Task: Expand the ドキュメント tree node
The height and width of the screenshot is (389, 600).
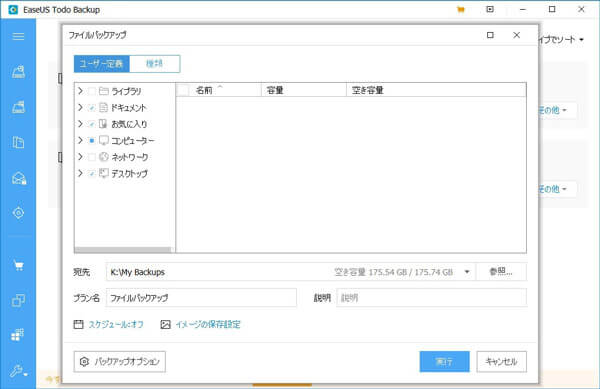Action: (x=80, y=107)
